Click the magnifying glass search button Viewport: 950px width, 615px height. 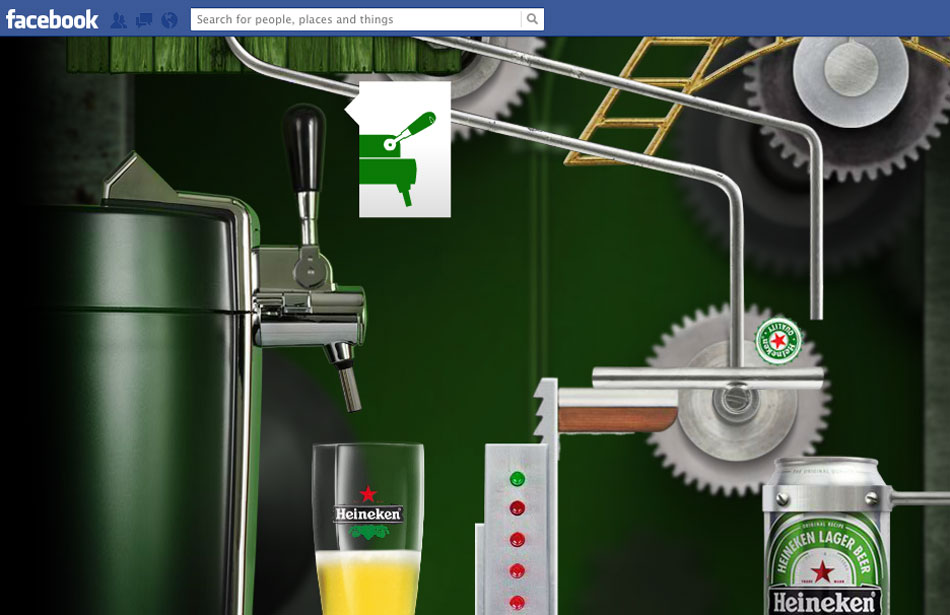(x=532, y=19)
